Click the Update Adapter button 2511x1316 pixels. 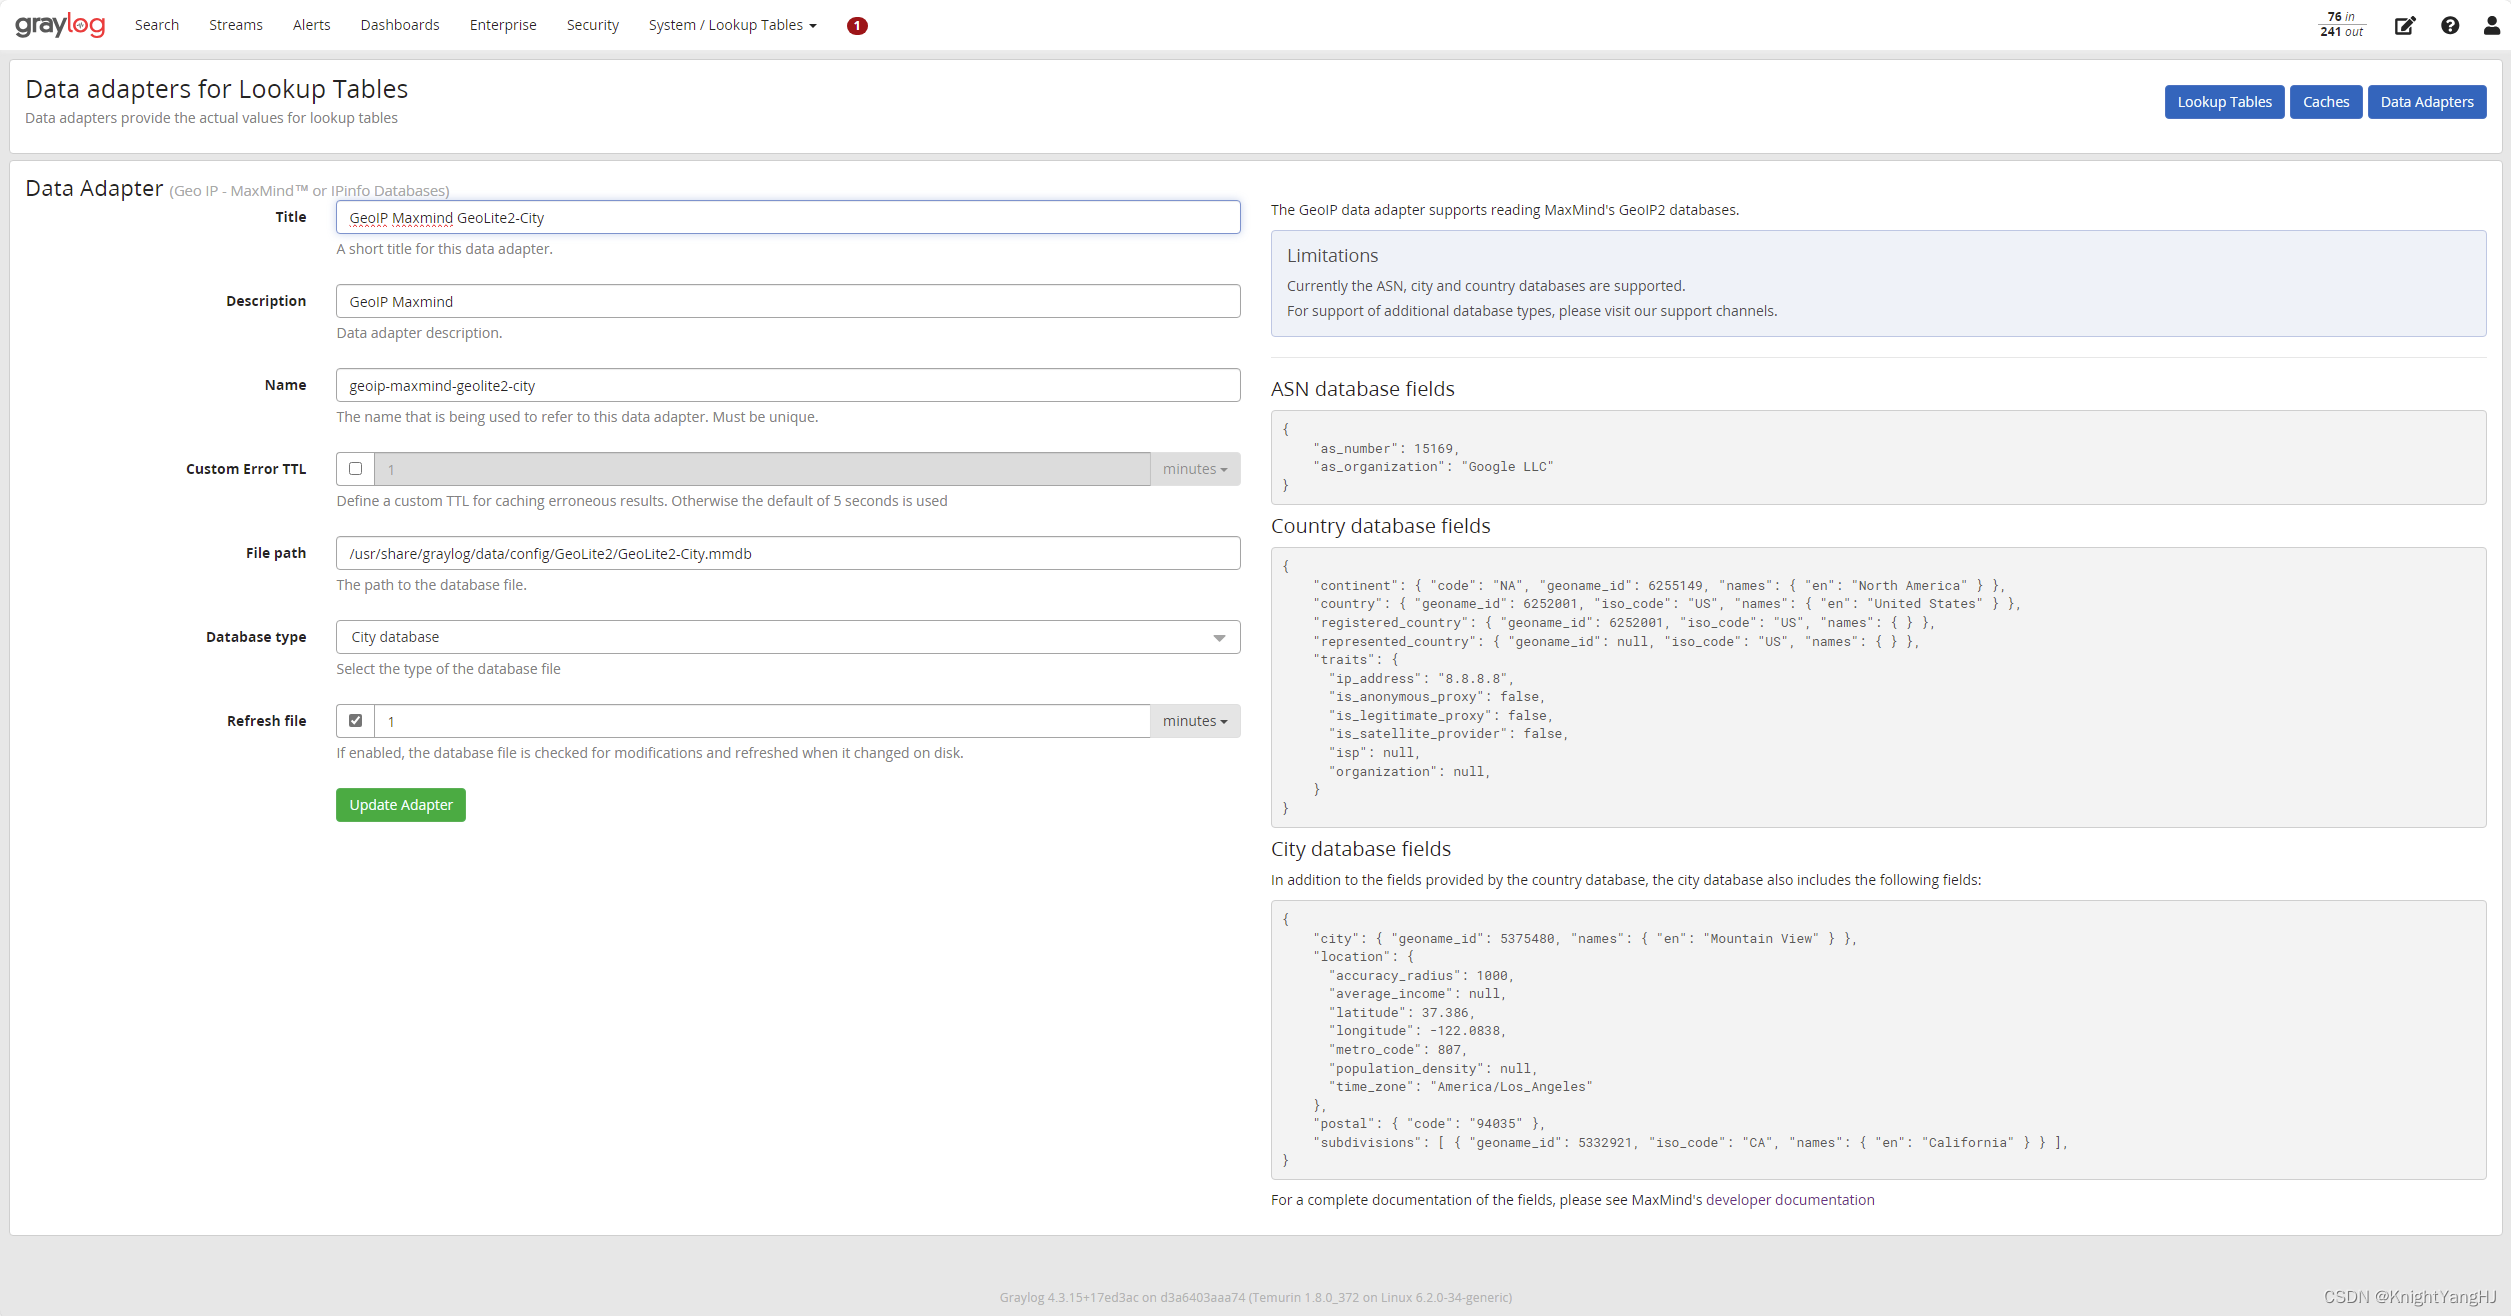401,805
